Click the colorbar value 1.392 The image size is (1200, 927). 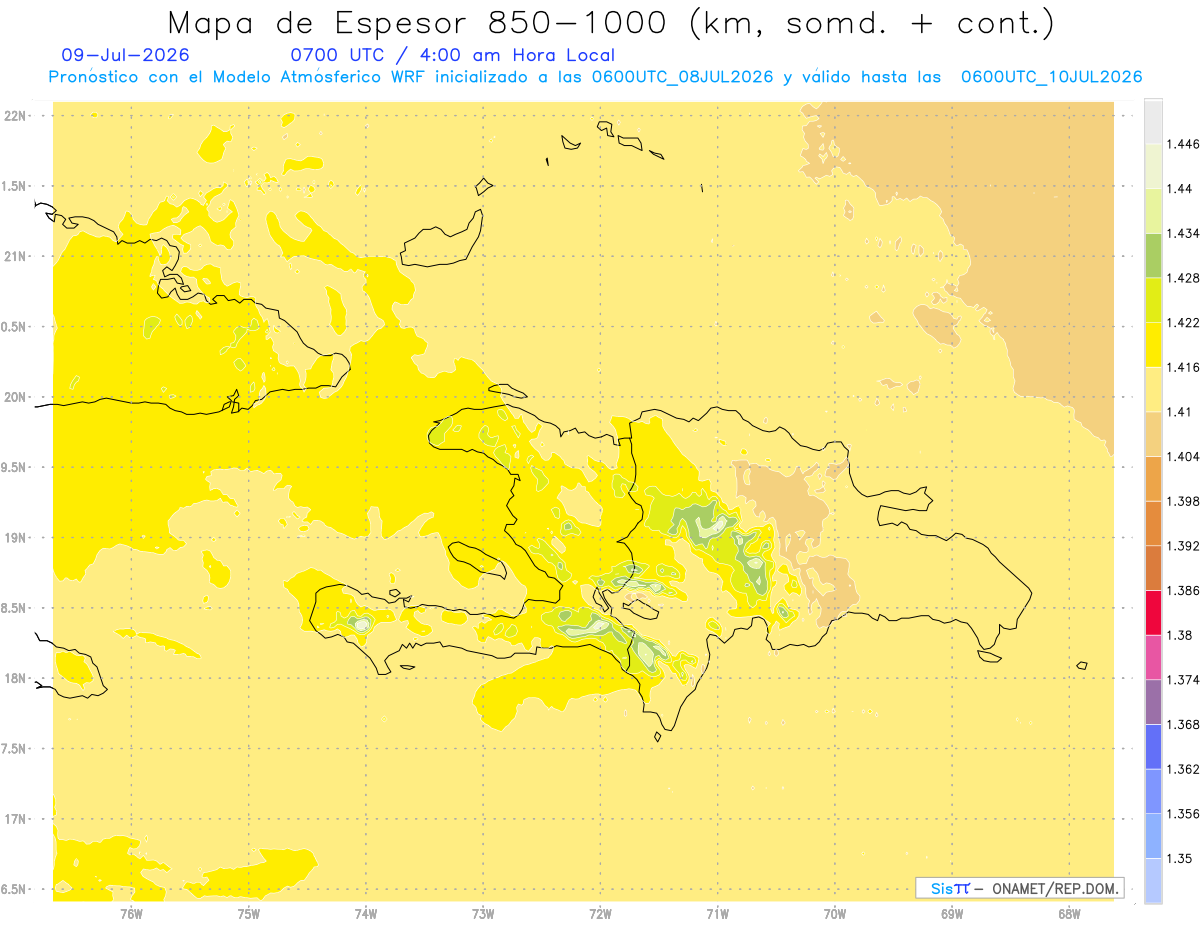[1183, 546]
